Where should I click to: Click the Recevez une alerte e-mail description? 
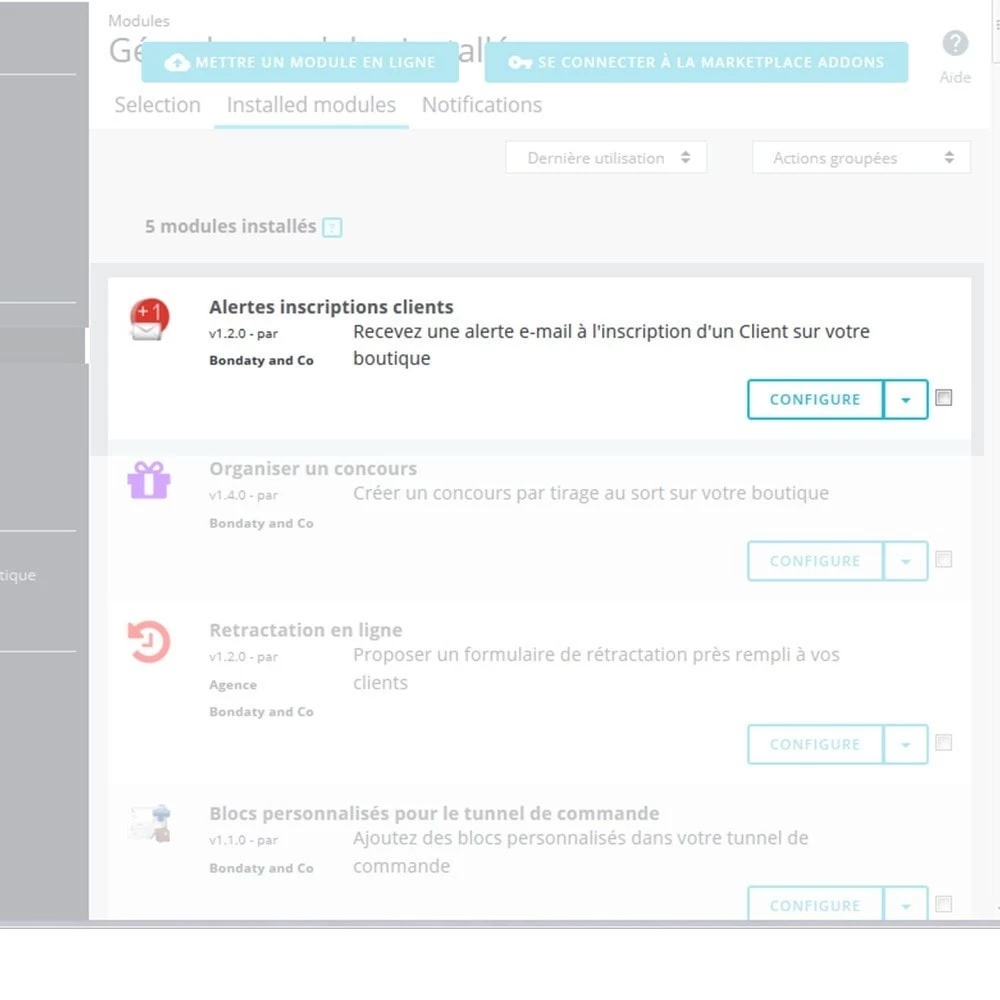[611, 345]
